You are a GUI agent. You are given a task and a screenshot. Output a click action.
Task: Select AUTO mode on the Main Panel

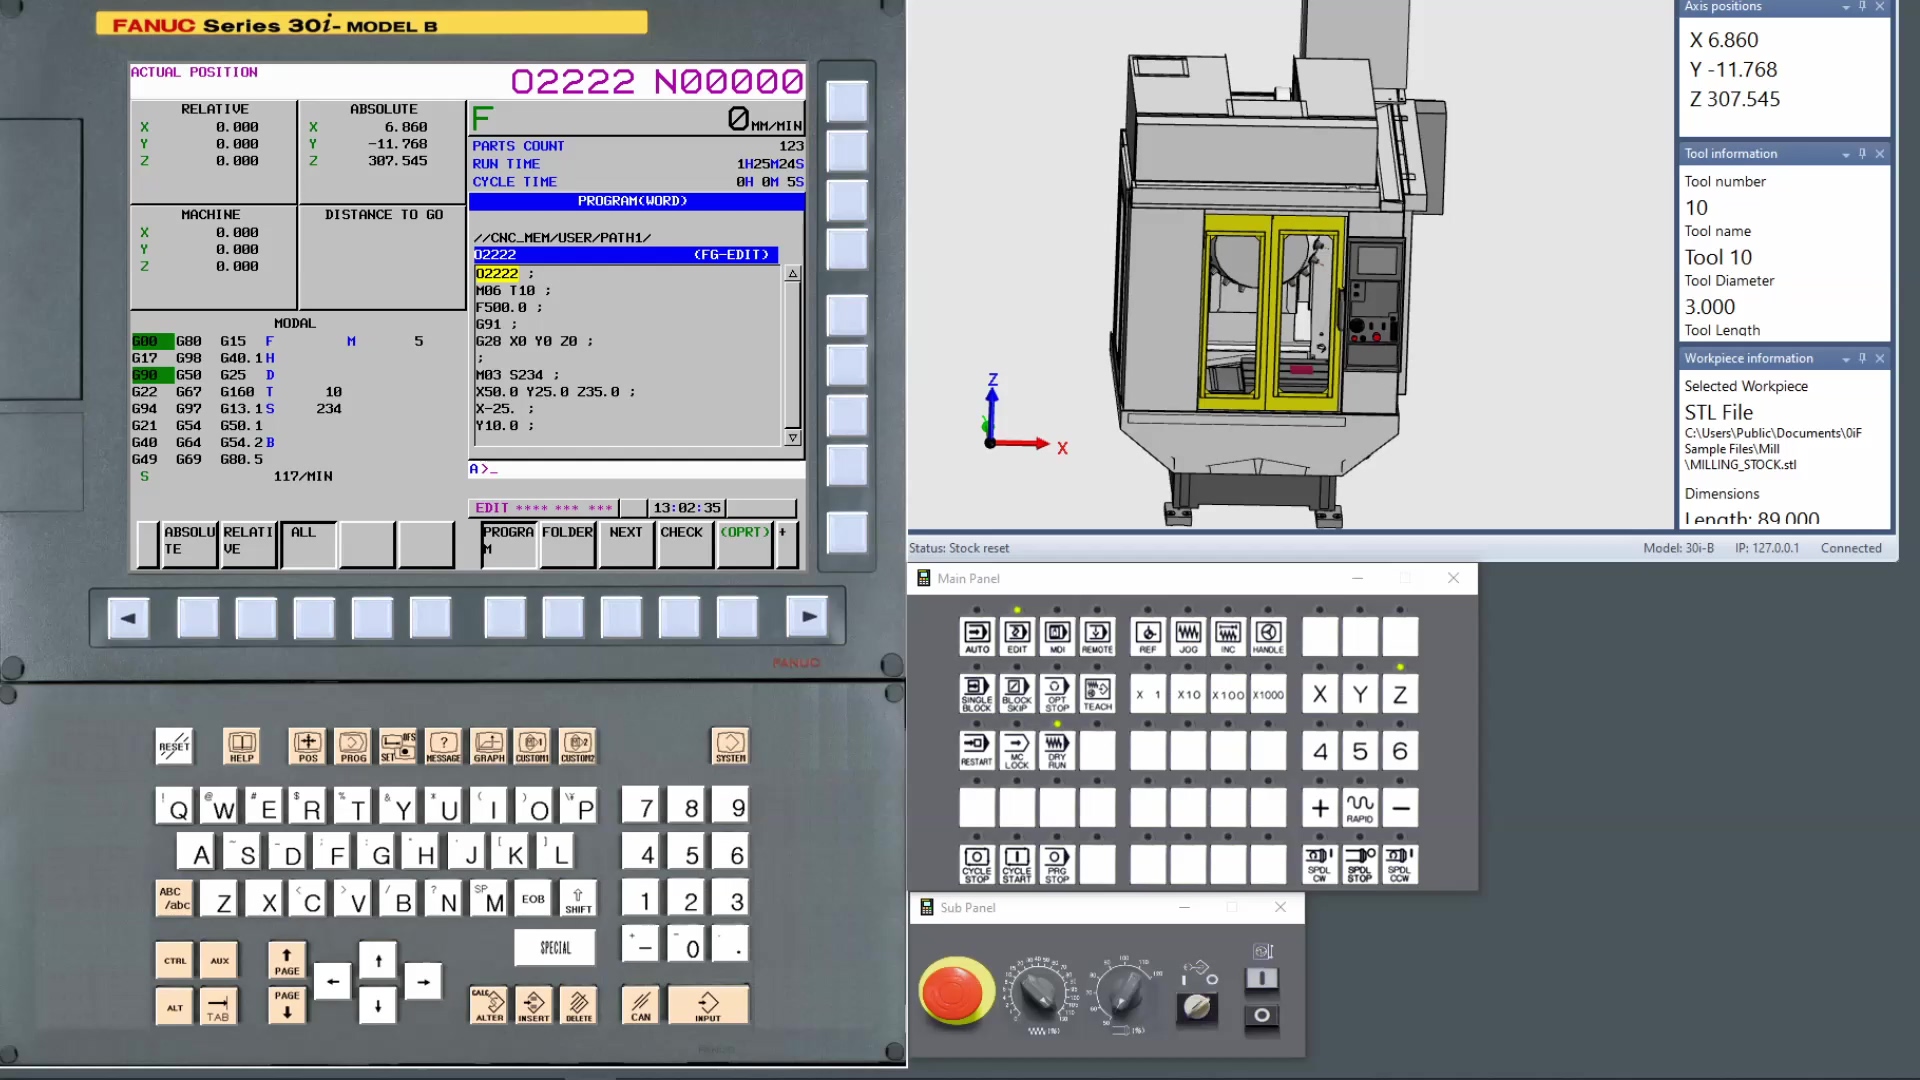click(x=977, y=636)
